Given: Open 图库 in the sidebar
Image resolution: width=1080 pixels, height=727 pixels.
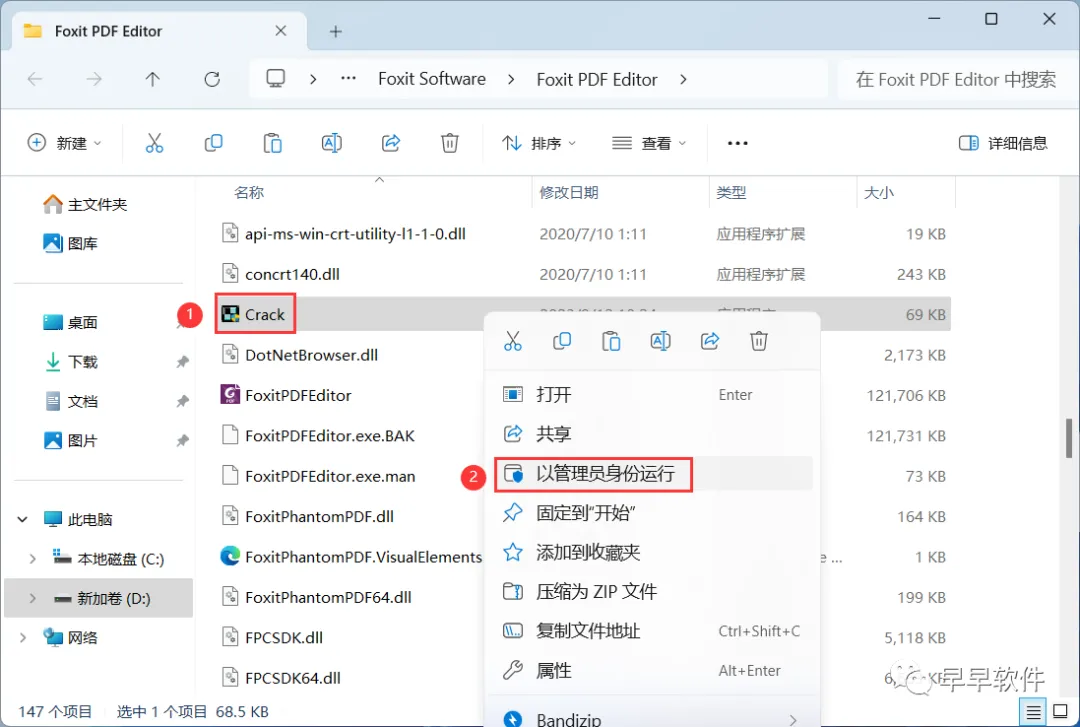Looking at the screenshot, I should coord(70,243).
